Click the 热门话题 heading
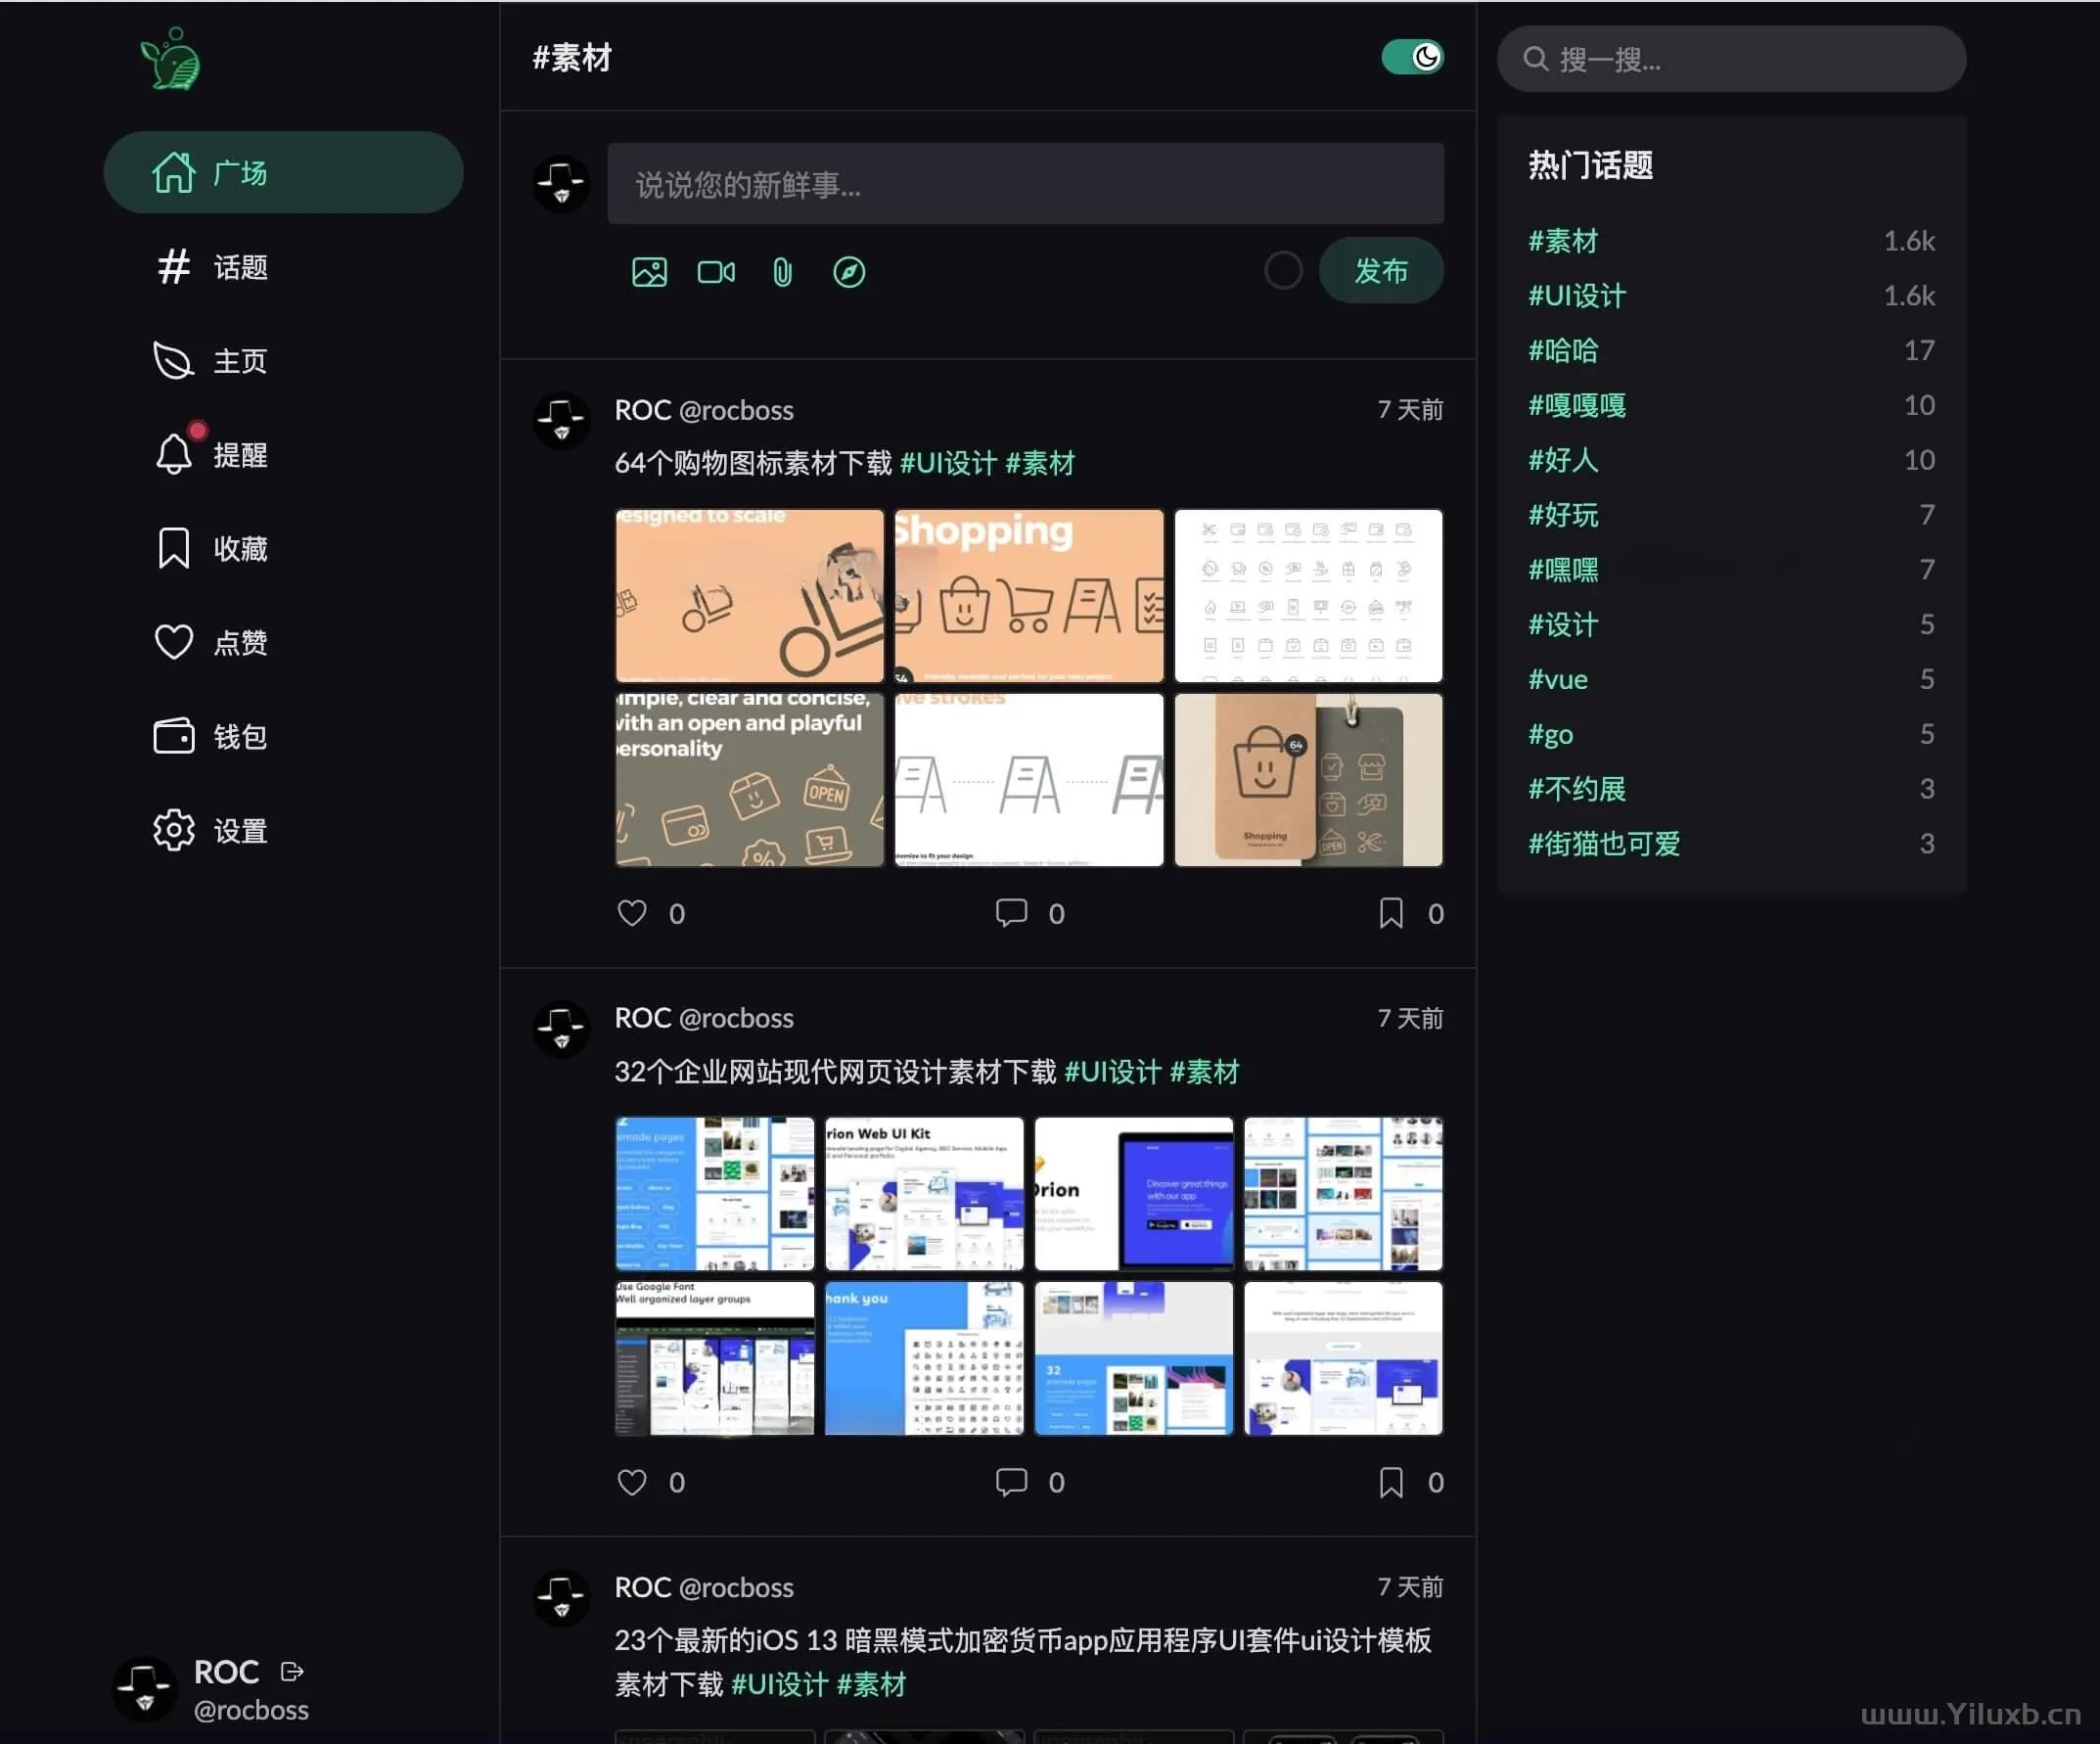Viewport: 2100px width, 1744px height. point(1590,166)
